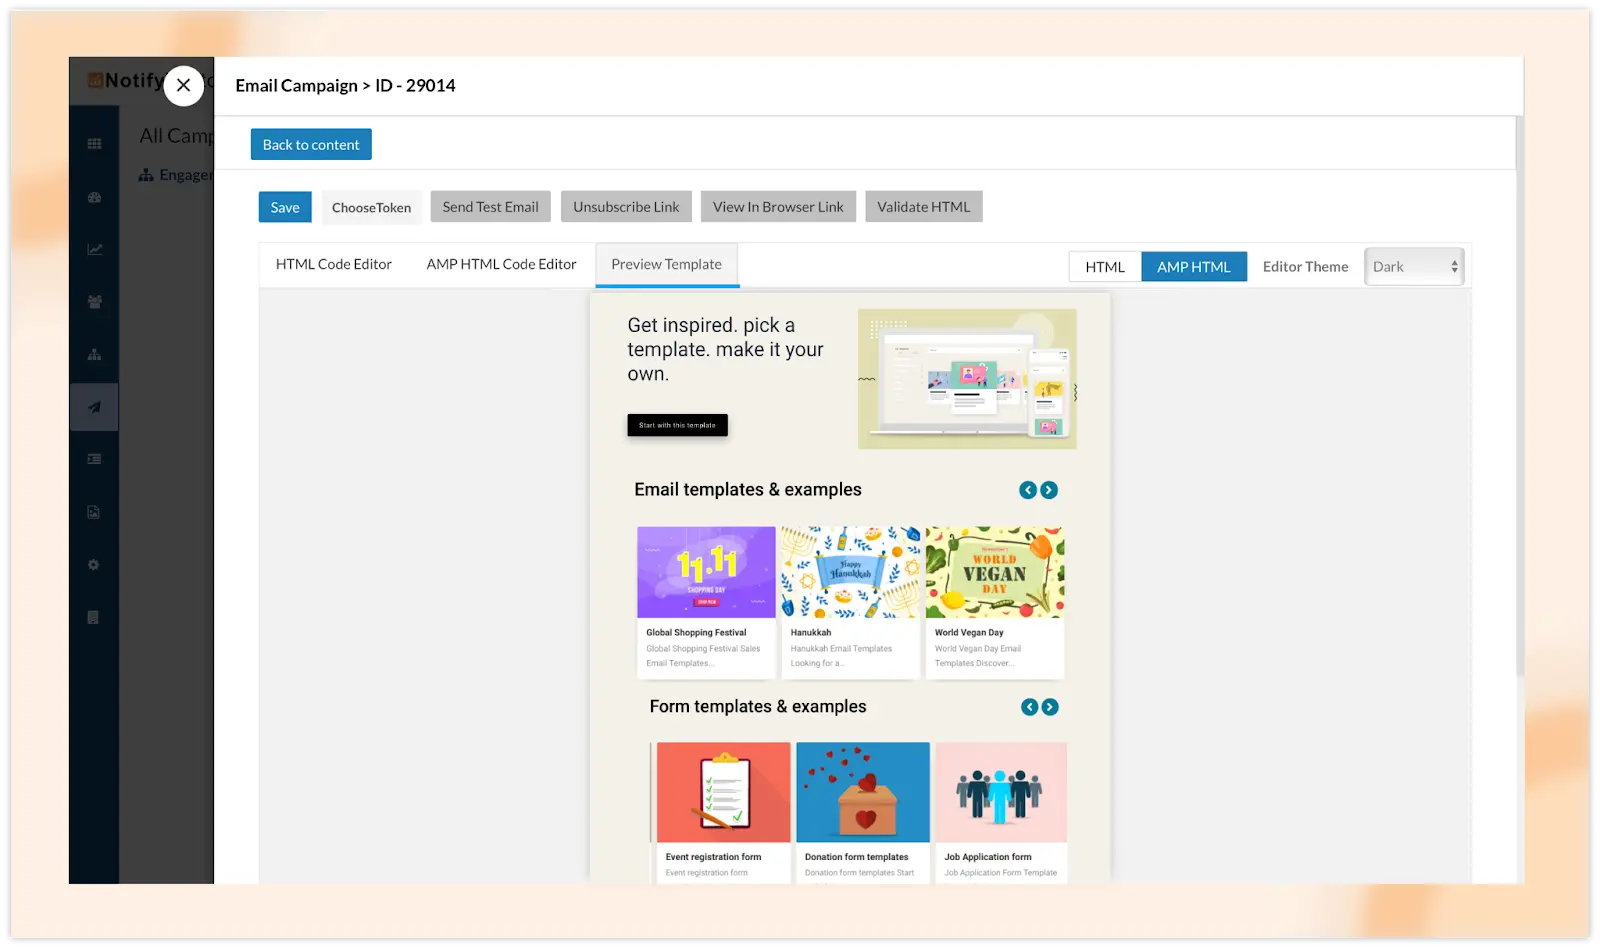1600x949 pixels.
Task: Switch preview to HTML mode
Action: tap(1105, 267)
